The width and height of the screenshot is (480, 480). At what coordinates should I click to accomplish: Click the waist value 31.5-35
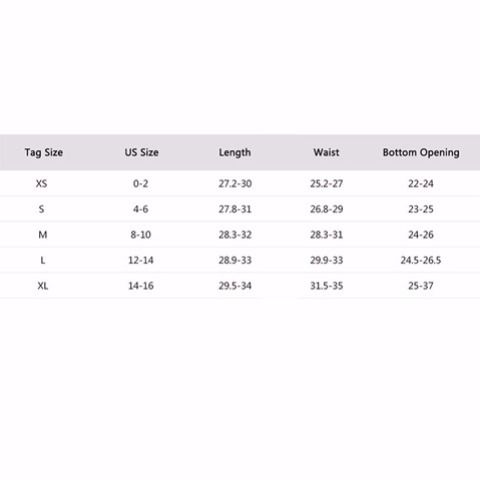(x=326, y=286)
